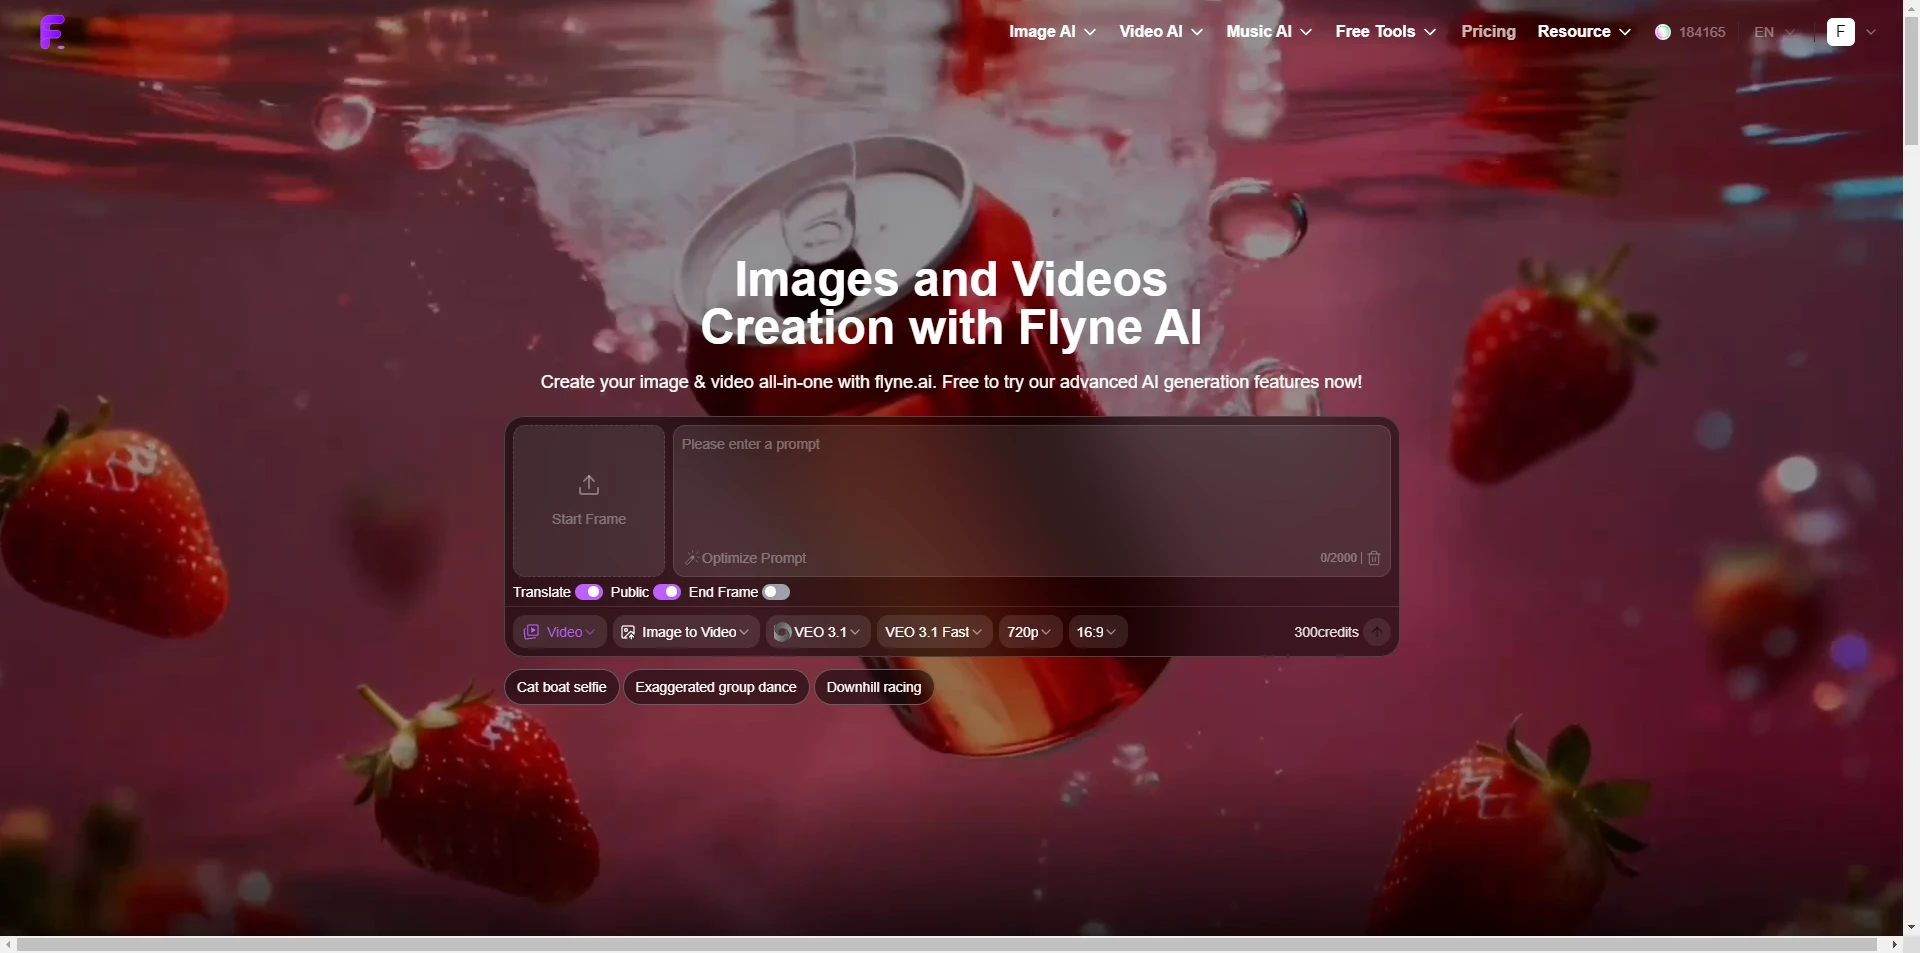Click the trash icon to clear prompt
This screenshot has height=953, width=1920.
point(1374,558)
